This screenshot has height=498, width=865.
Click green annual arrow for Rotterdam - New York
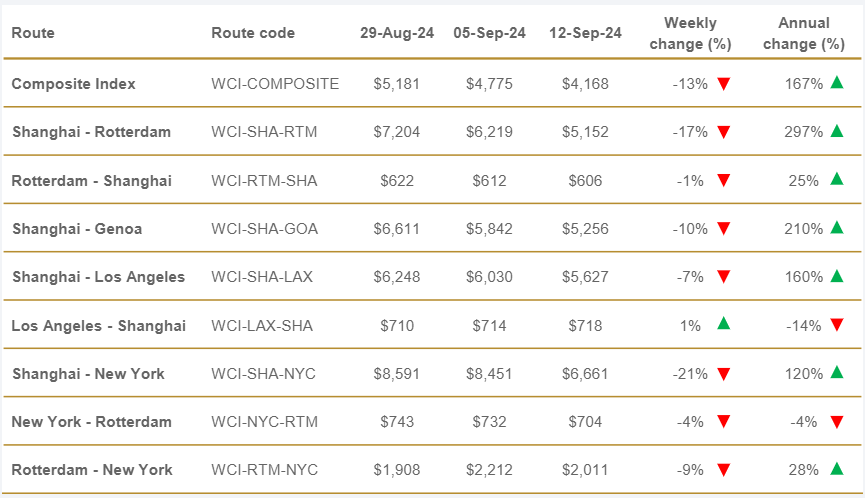click(836, 469)
